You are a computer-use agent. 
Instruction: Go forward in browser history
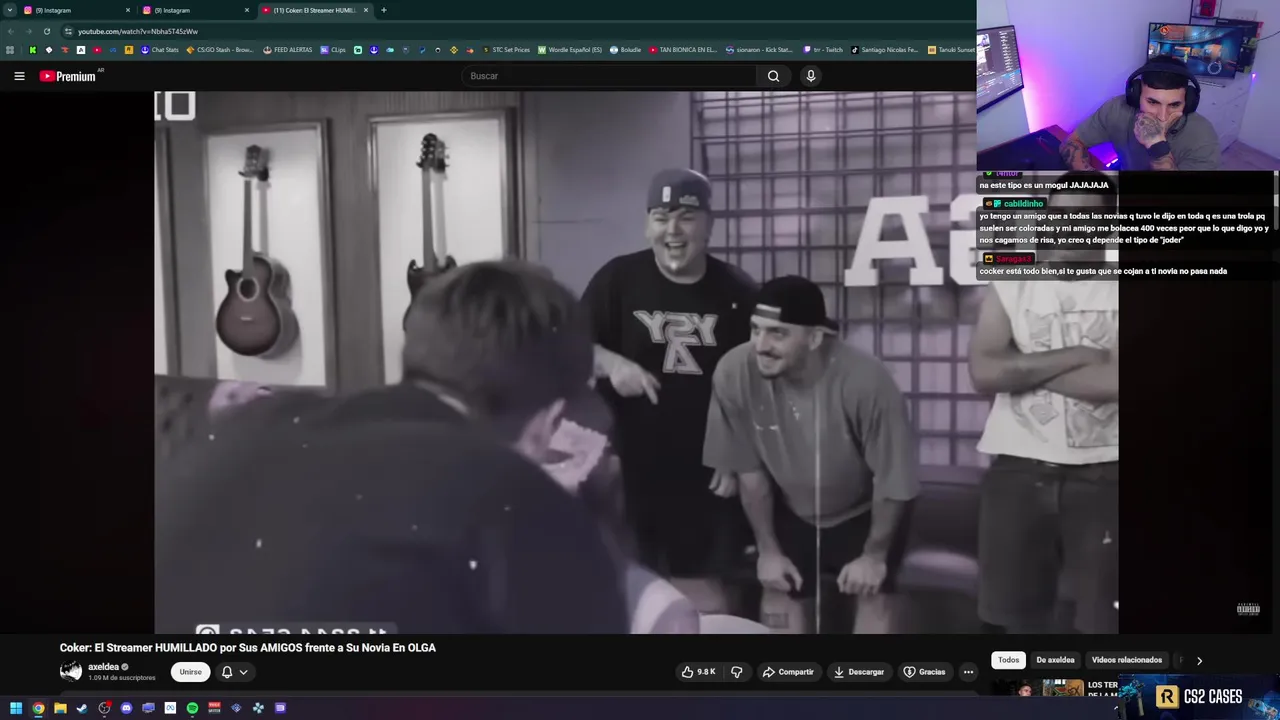[28, 31]
